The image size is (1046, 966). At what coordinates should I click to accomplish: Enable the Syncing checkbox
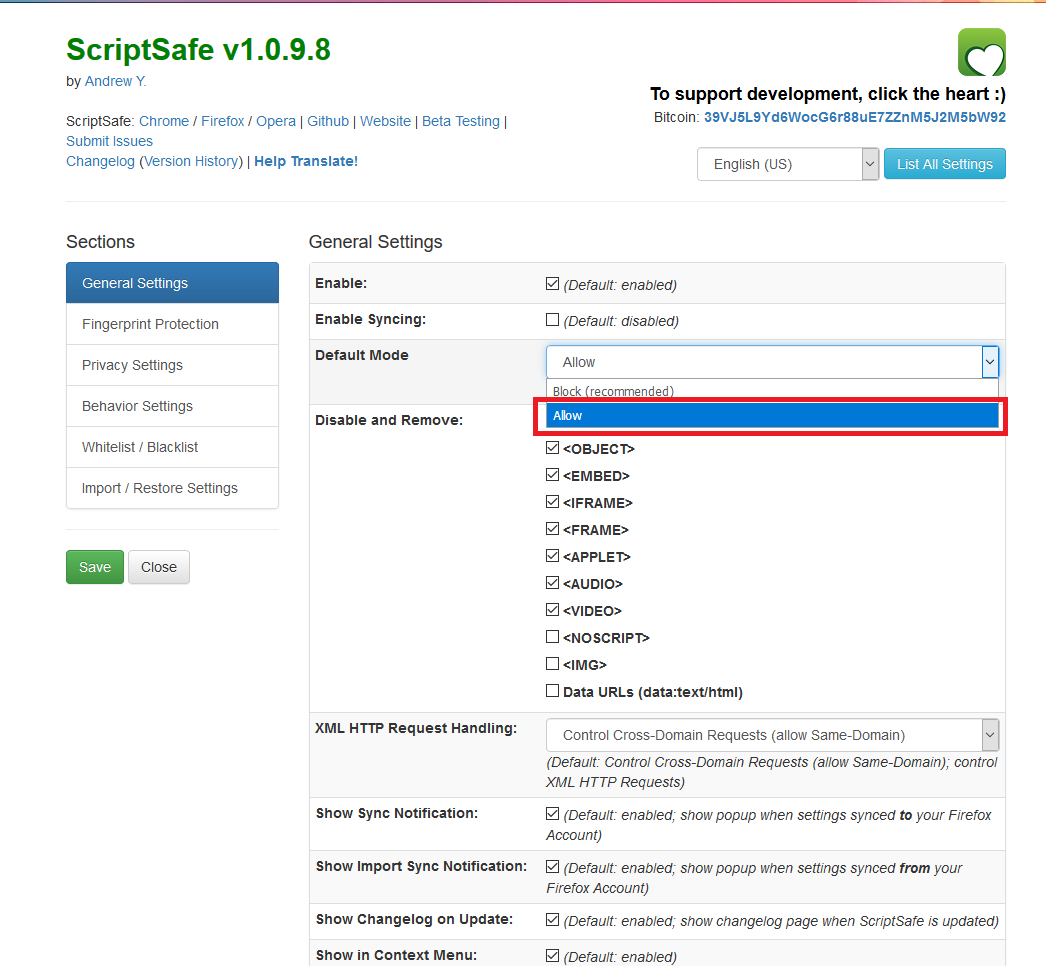553,320
